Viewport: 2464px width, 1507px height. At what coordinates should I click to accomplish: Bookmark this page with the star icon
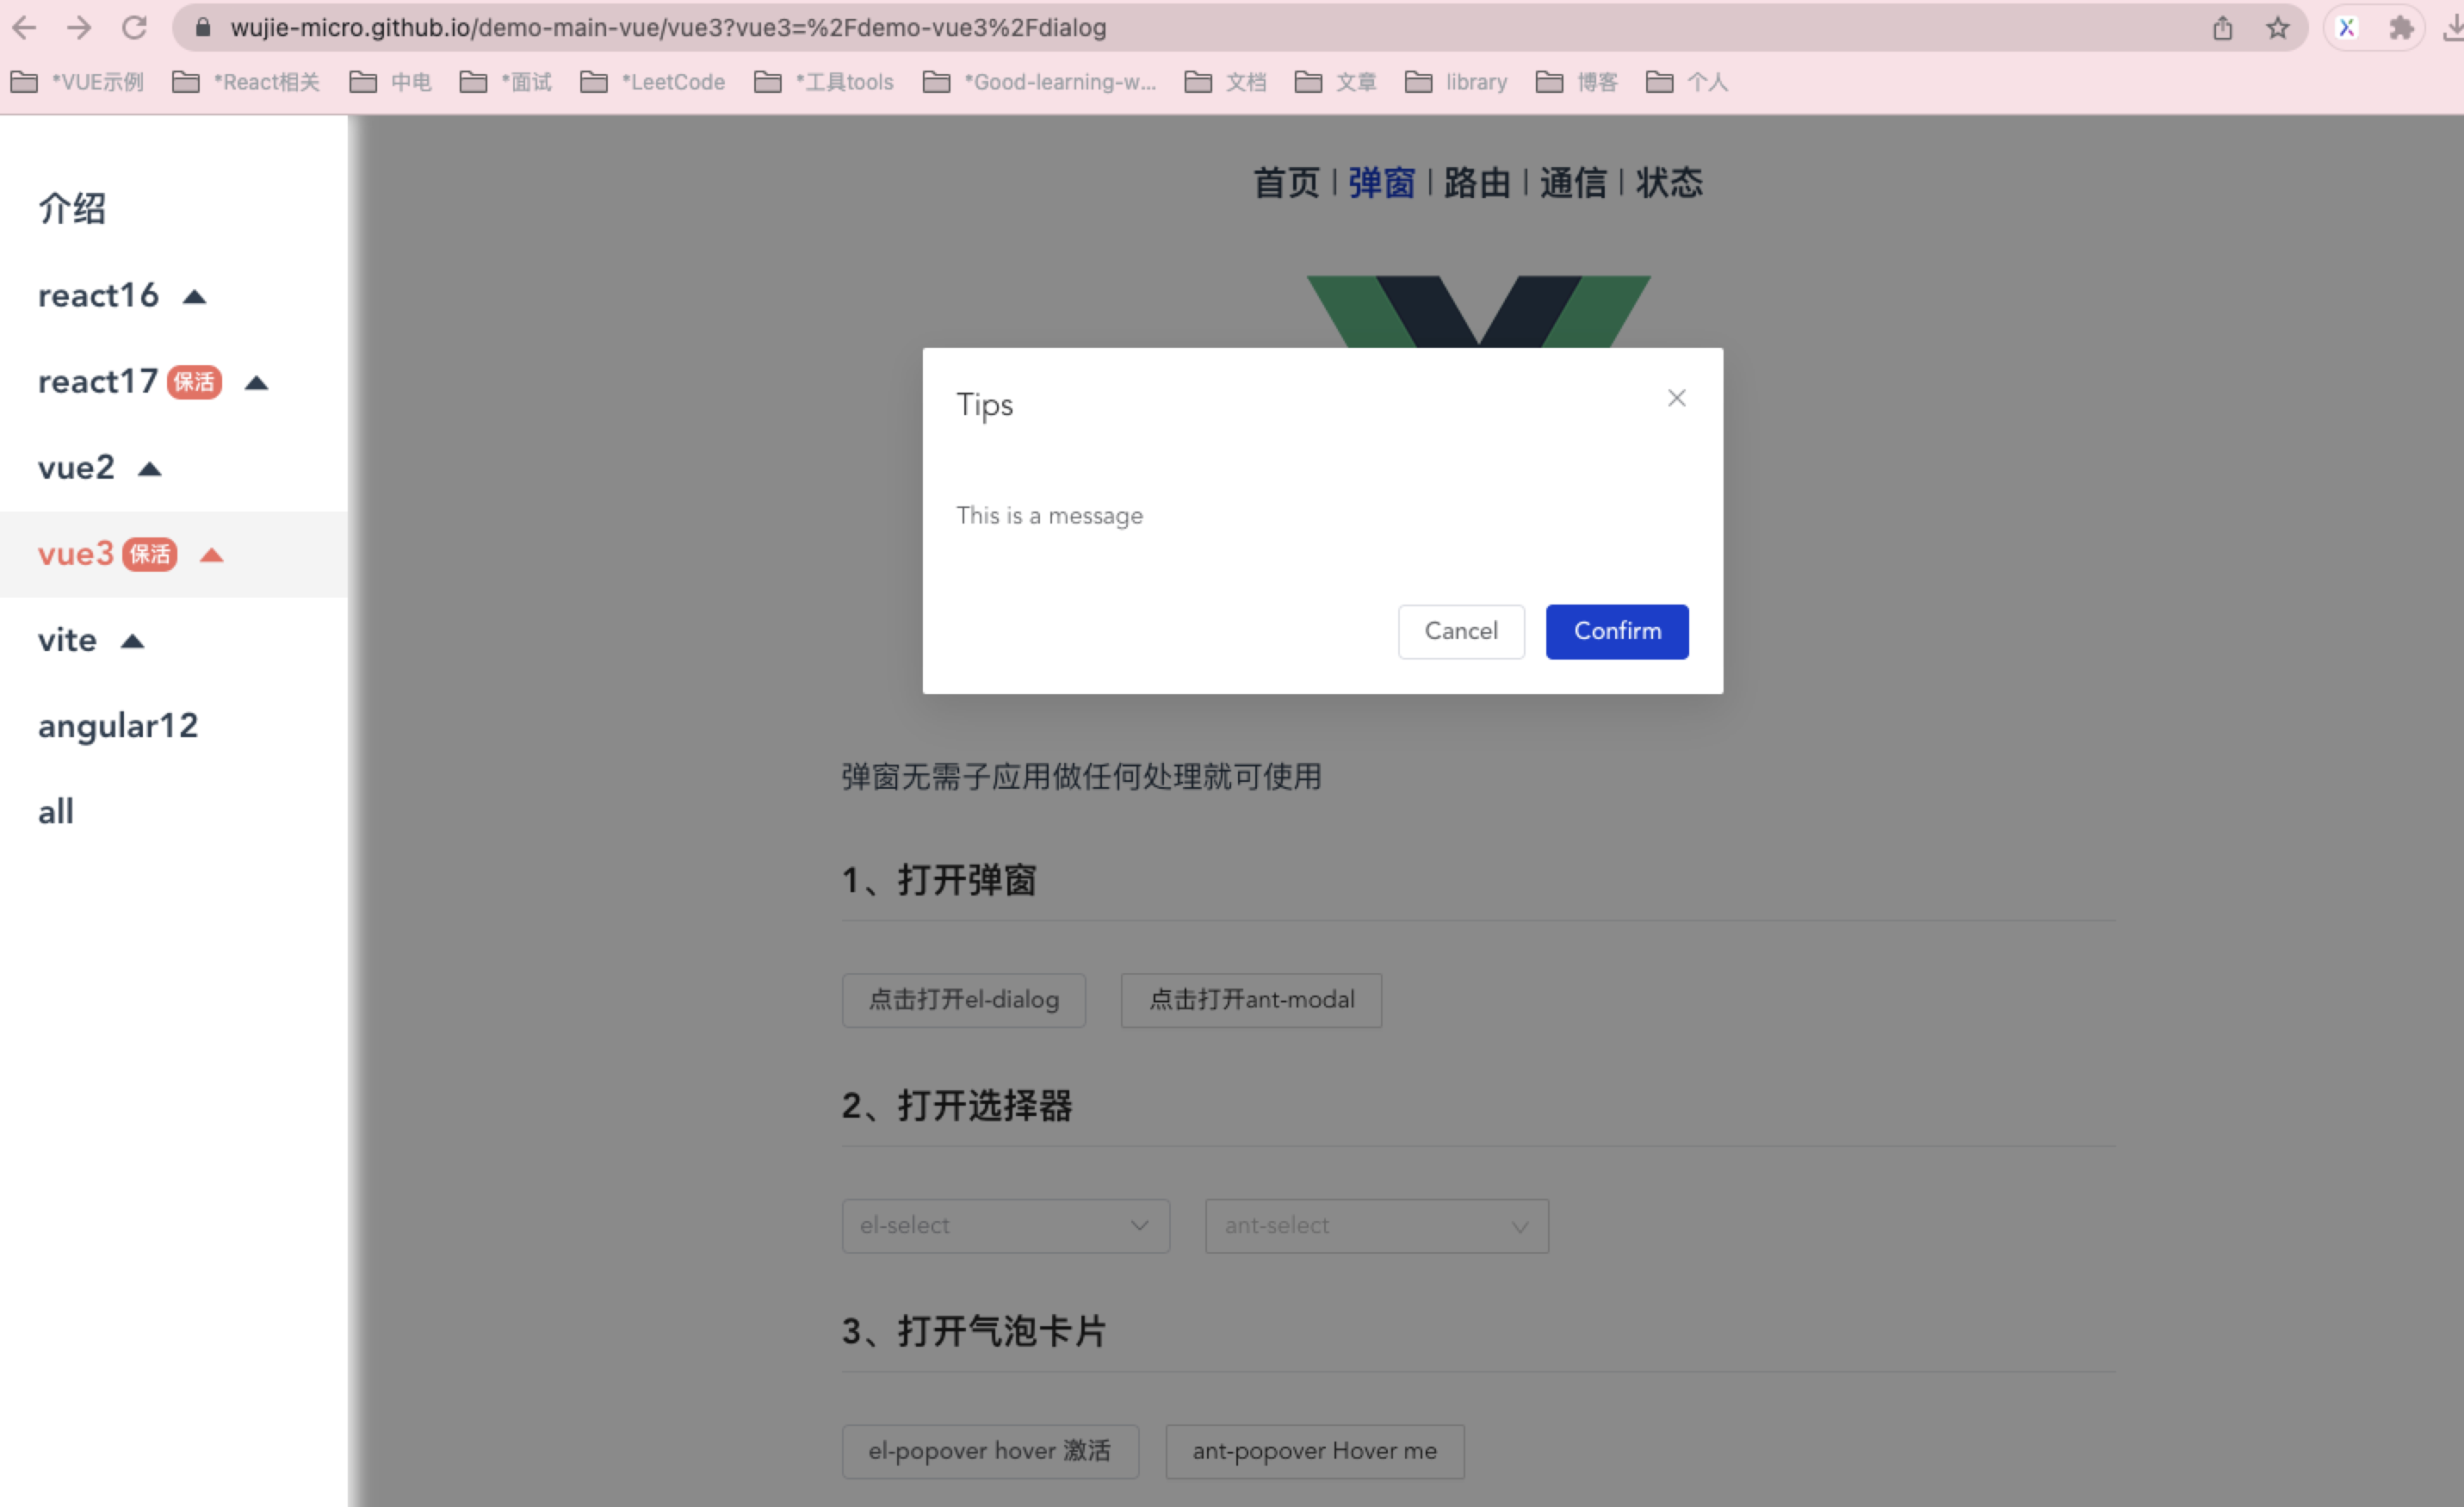pos(2277,27)
